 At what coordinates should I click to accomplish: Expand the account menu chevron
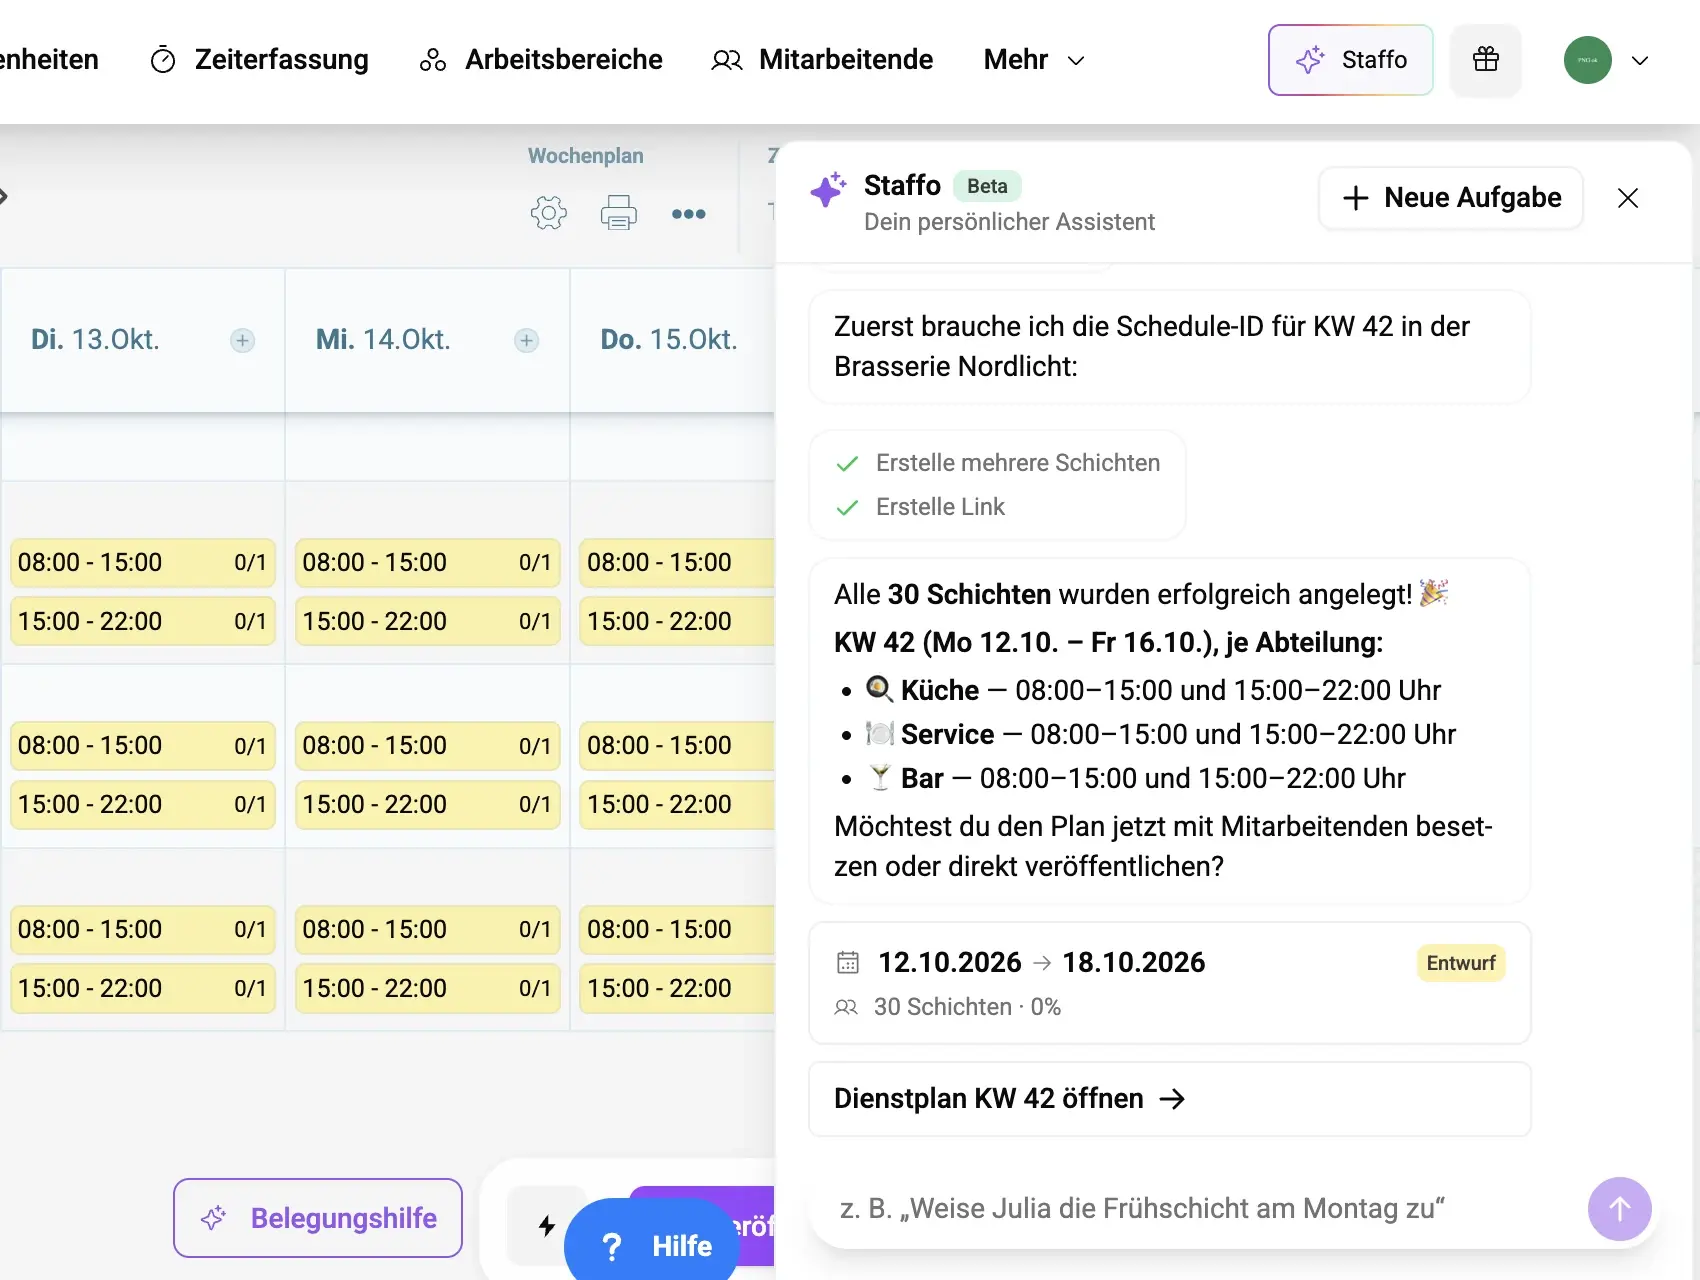click(x=1640, y=60)
